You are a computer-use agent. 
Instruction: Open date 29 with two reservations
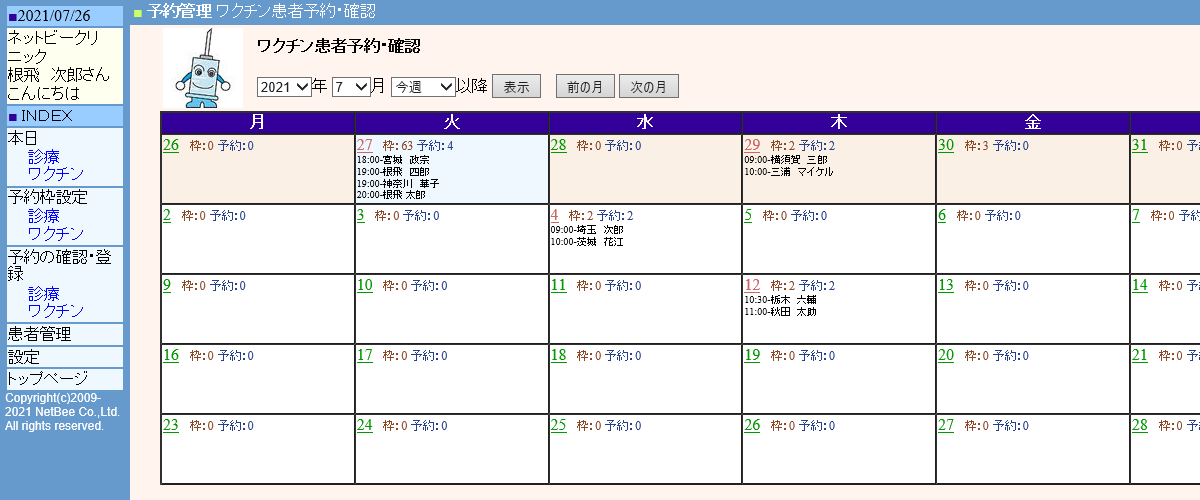point(753,146)
